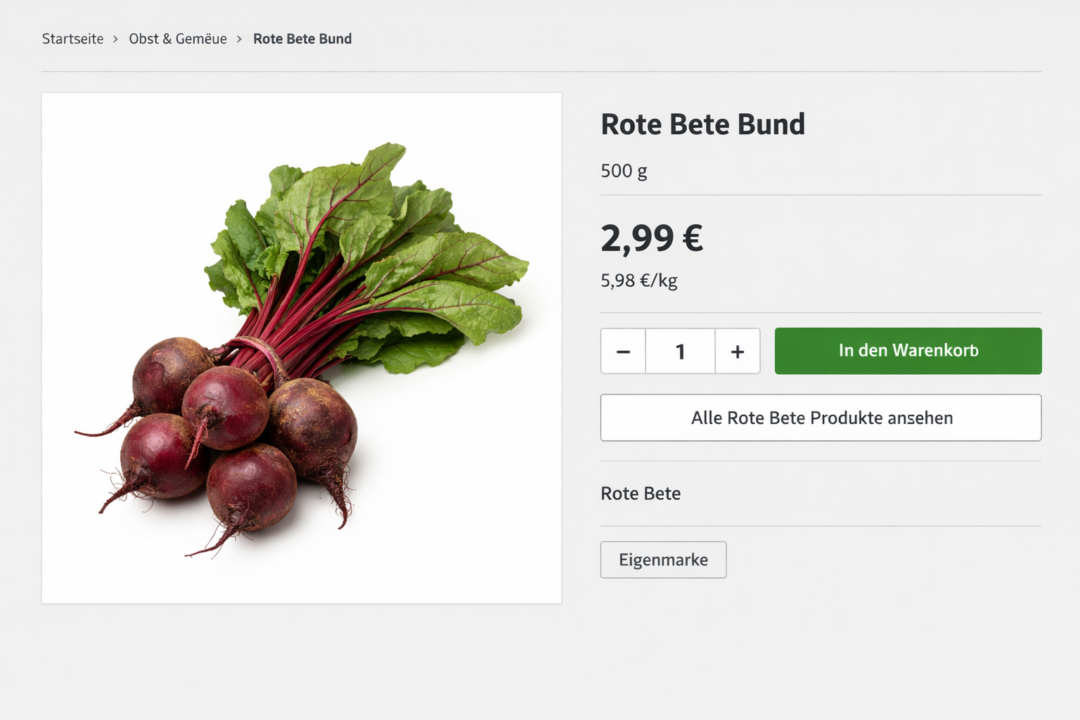Select the Rote Bete Bund breadcrumb
This screenshot has height=720, width=1080.
(302, 39)
